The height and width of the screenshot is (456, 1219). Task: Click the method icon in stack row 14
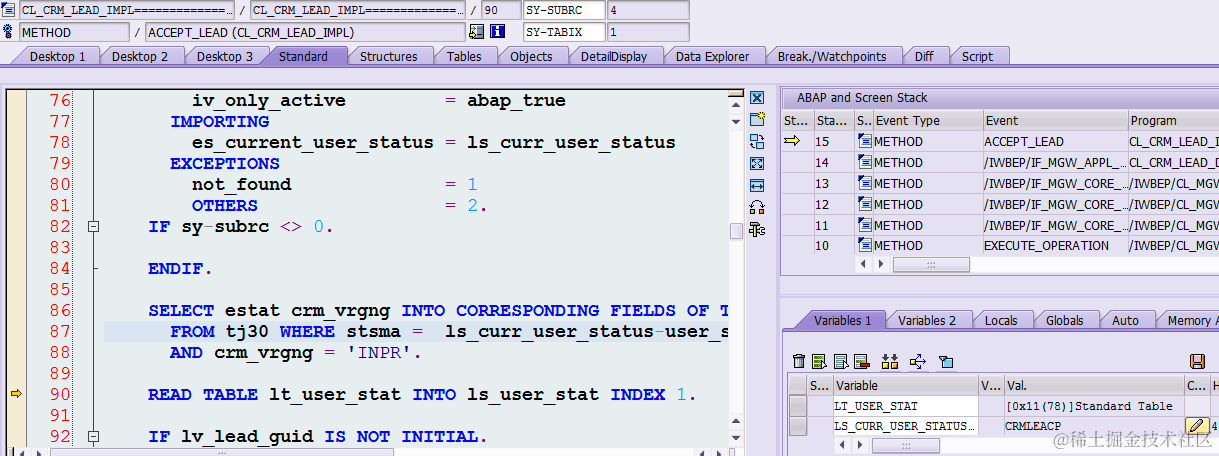(x=864, y=162)
